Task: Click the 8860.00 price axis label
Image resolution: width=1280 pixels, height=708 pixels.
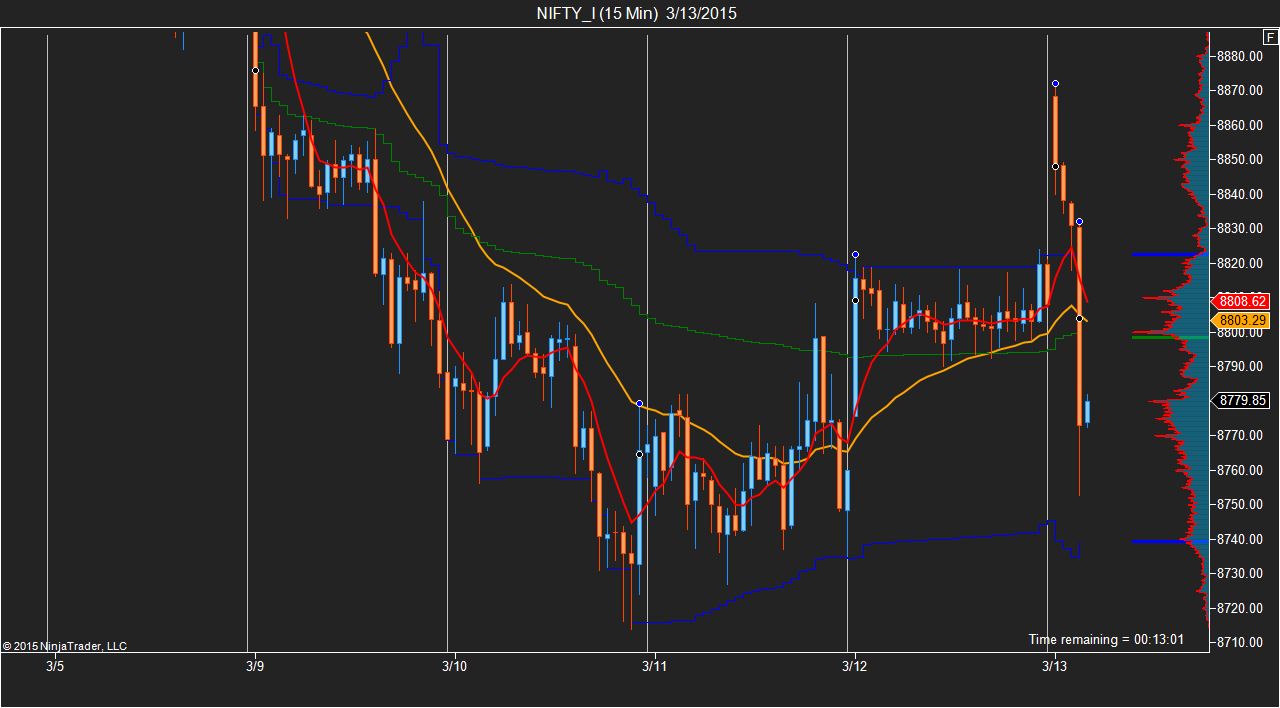Action: (1242, 125)
